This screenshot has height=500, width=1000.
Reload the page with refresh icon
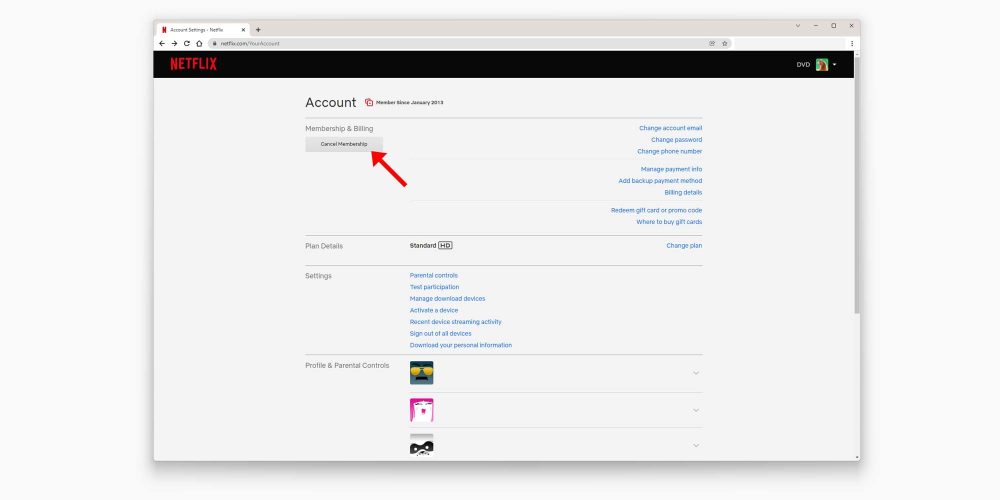(186, 43)
